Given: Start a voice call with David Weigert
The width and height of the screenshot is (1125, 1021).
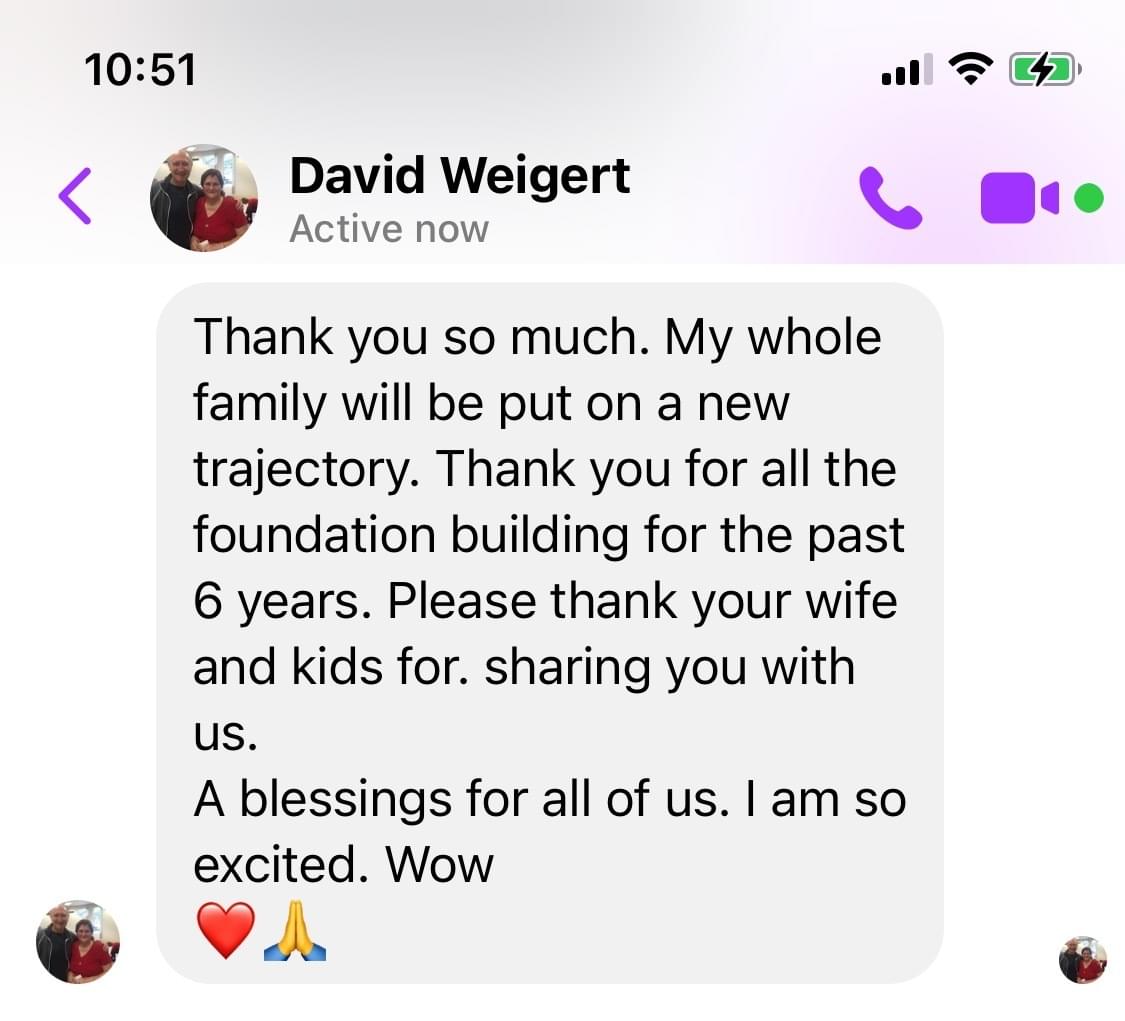Looking at the screenshot, I should pyautogui.click(x=890, y=197).
